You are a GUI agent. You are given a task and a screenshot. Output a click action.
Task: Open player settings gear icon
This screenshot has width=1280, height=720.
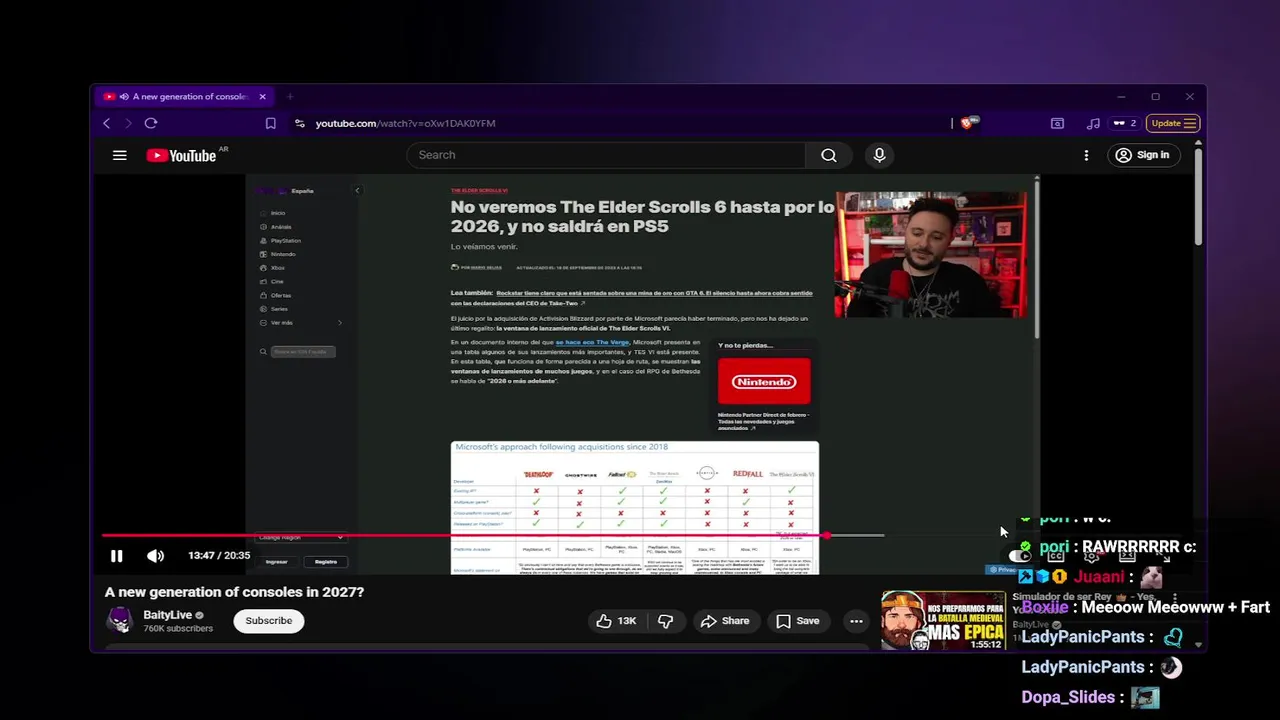[1092, 556]
